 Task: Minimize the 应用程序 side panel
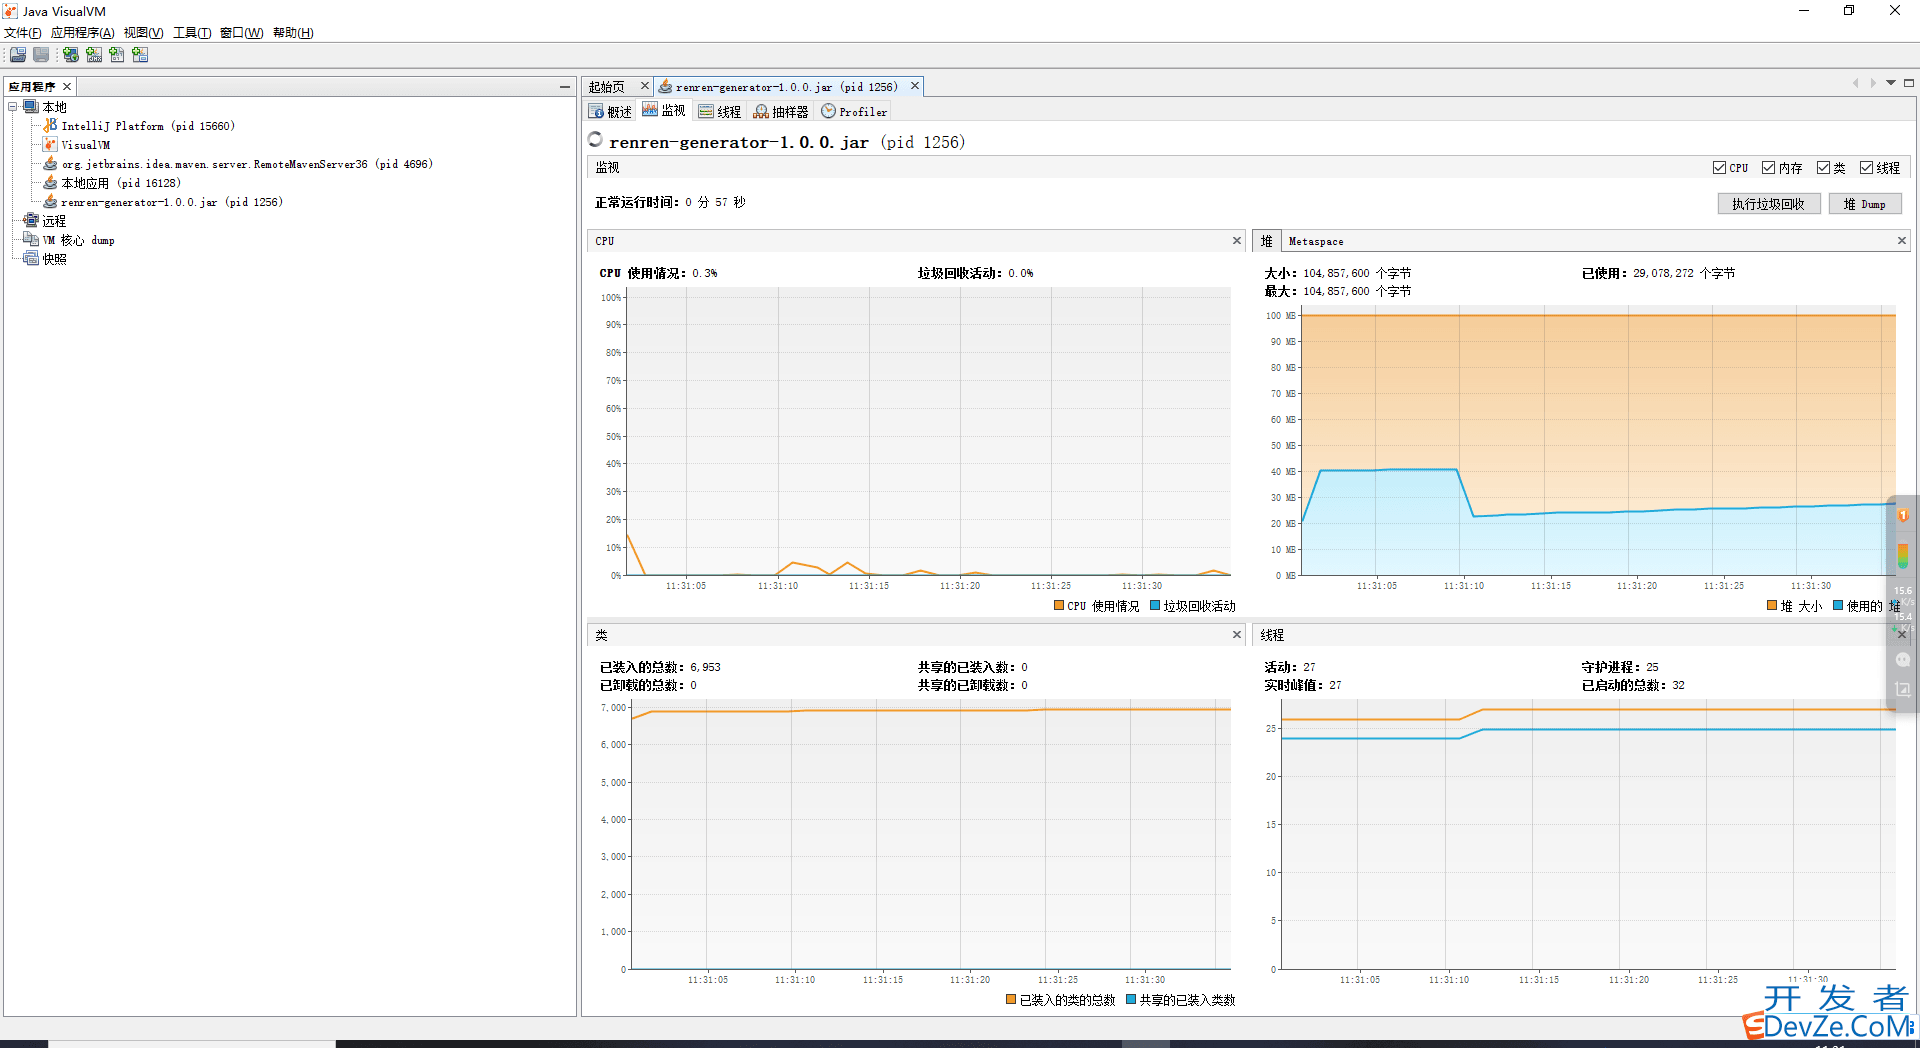(565, 87)
